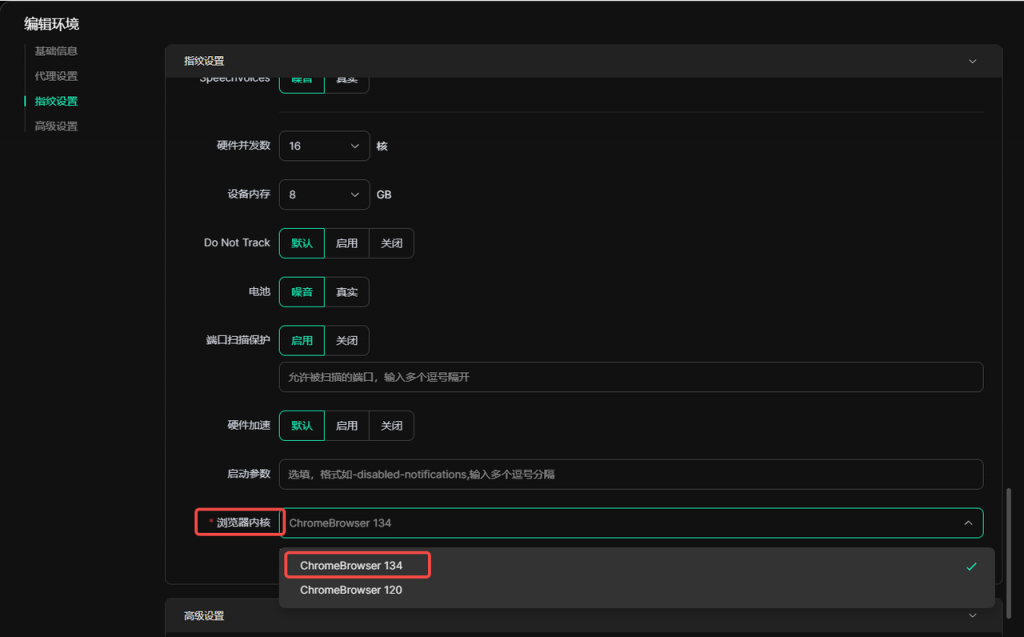Set Do Not Track to 关闭
This screenshot has width=1024, height=637.
coord(391,243)
